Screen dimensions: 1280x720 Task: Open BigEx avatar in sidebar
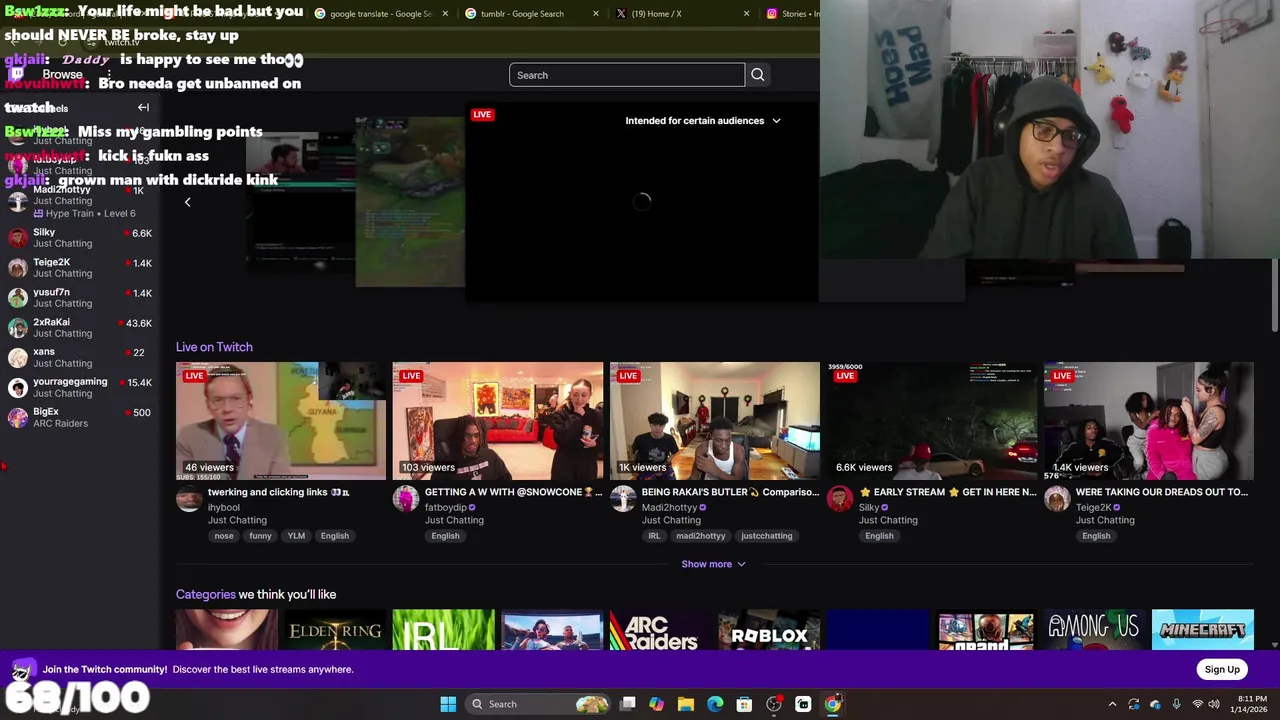[17, 418]
